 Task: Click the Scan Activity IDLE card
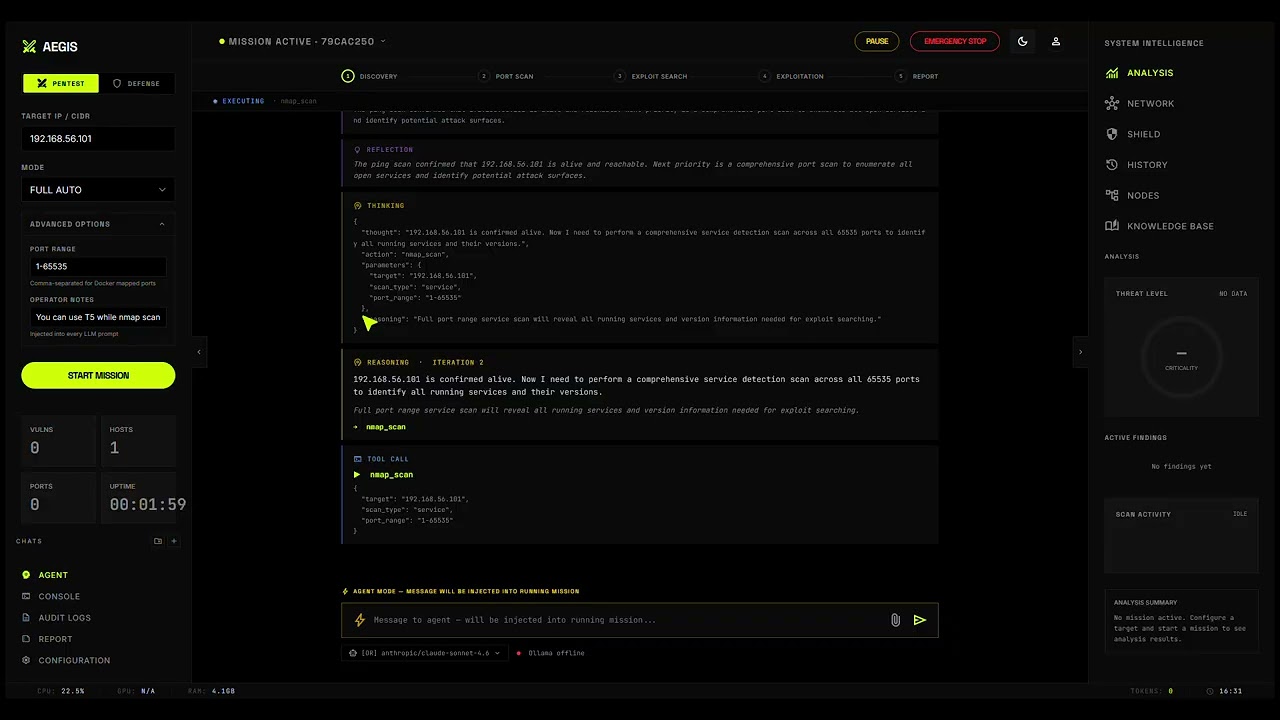click(x=1181, y=534)
